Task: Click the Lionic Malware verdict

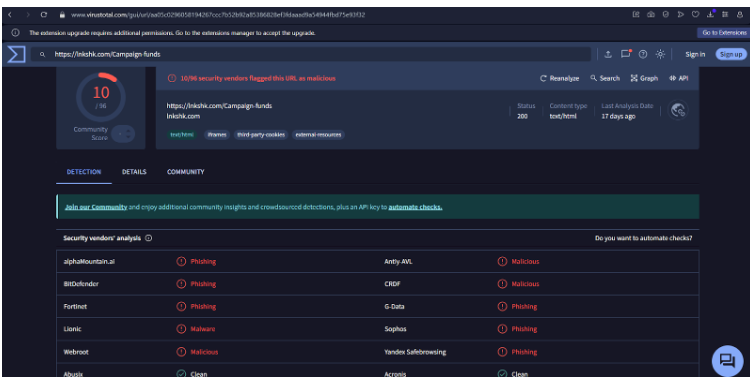Action: coord(196,329)
